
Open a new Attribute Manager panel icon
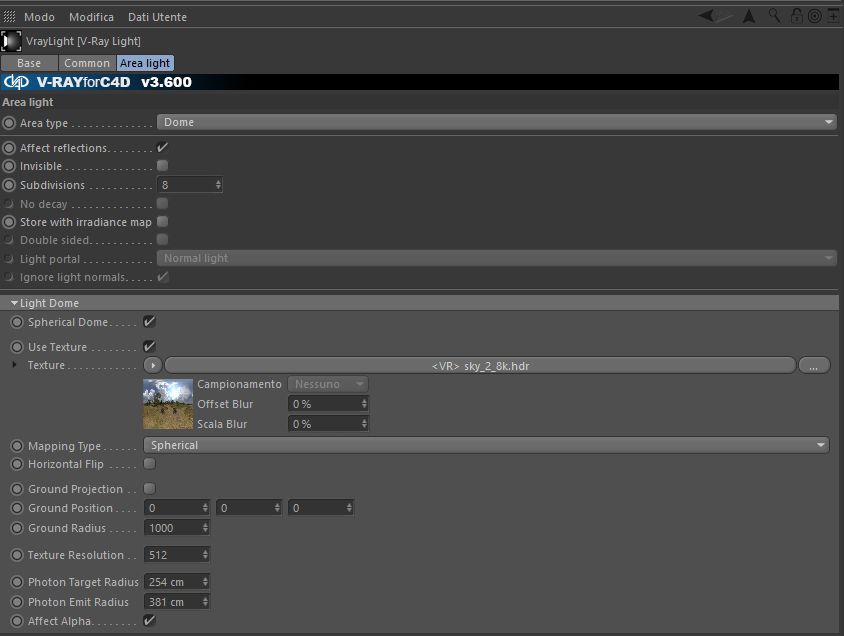833,16
